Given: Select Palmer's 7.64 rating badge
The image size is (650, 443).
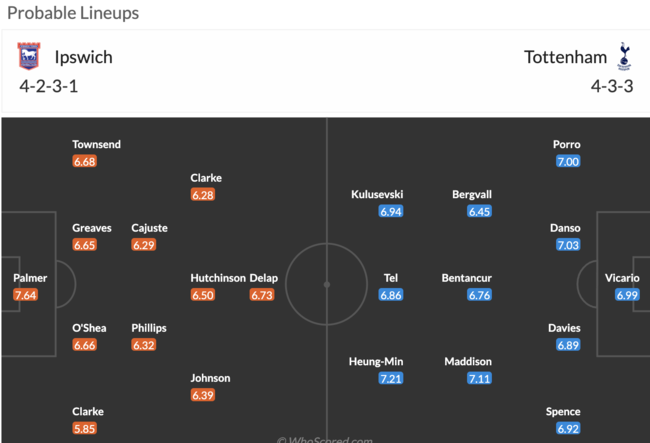Looking at the screenshot, I should (25, 295).
